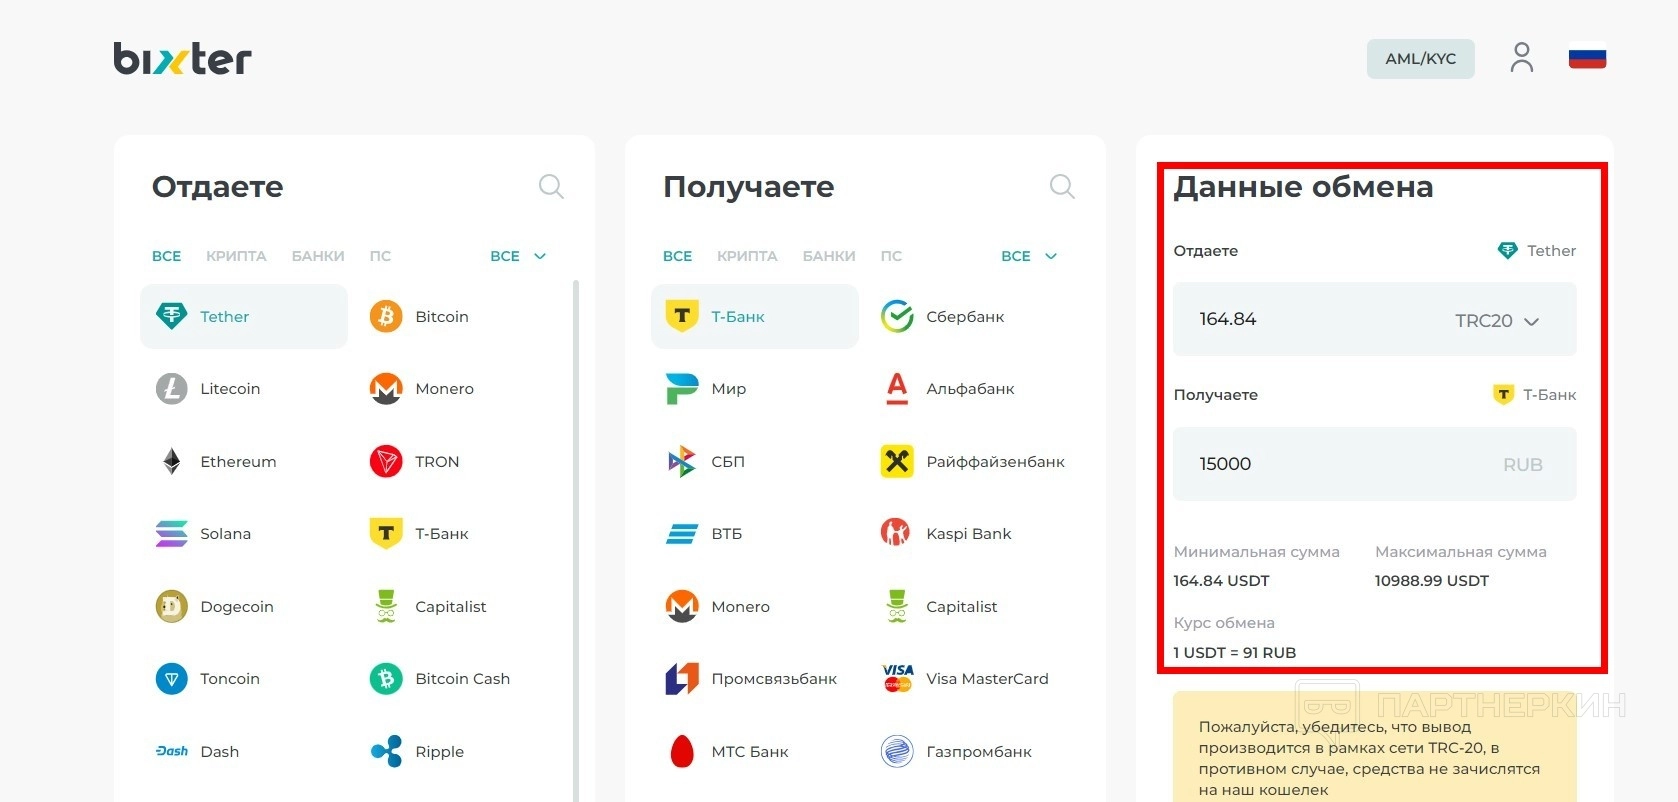Edit the 15000 RUB receive amount field
Viewport: 1678px width, 802px height.
click(x=1375, y=464)
